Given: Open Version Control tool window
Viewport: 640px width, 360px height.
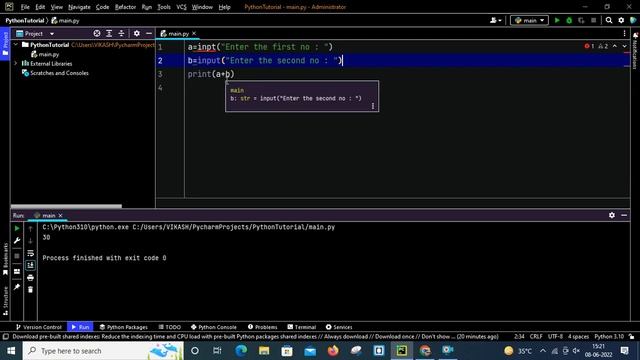Looking at the screenshot, I should pos(38,327).
